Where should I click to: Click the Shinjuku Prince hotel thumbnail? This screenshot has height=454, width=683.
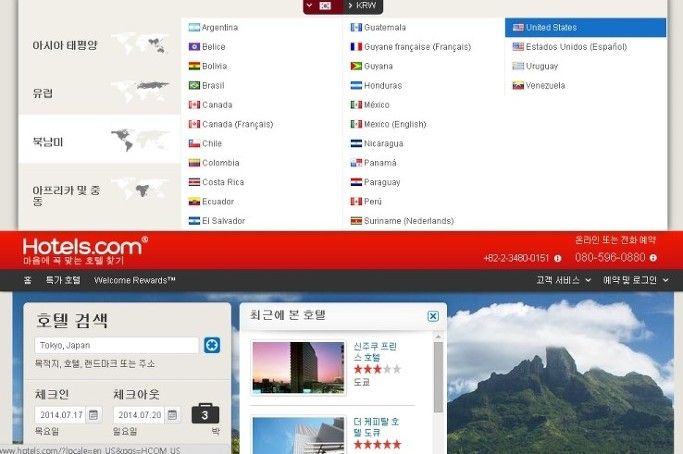pyautogui.click(x=298, y=368)
